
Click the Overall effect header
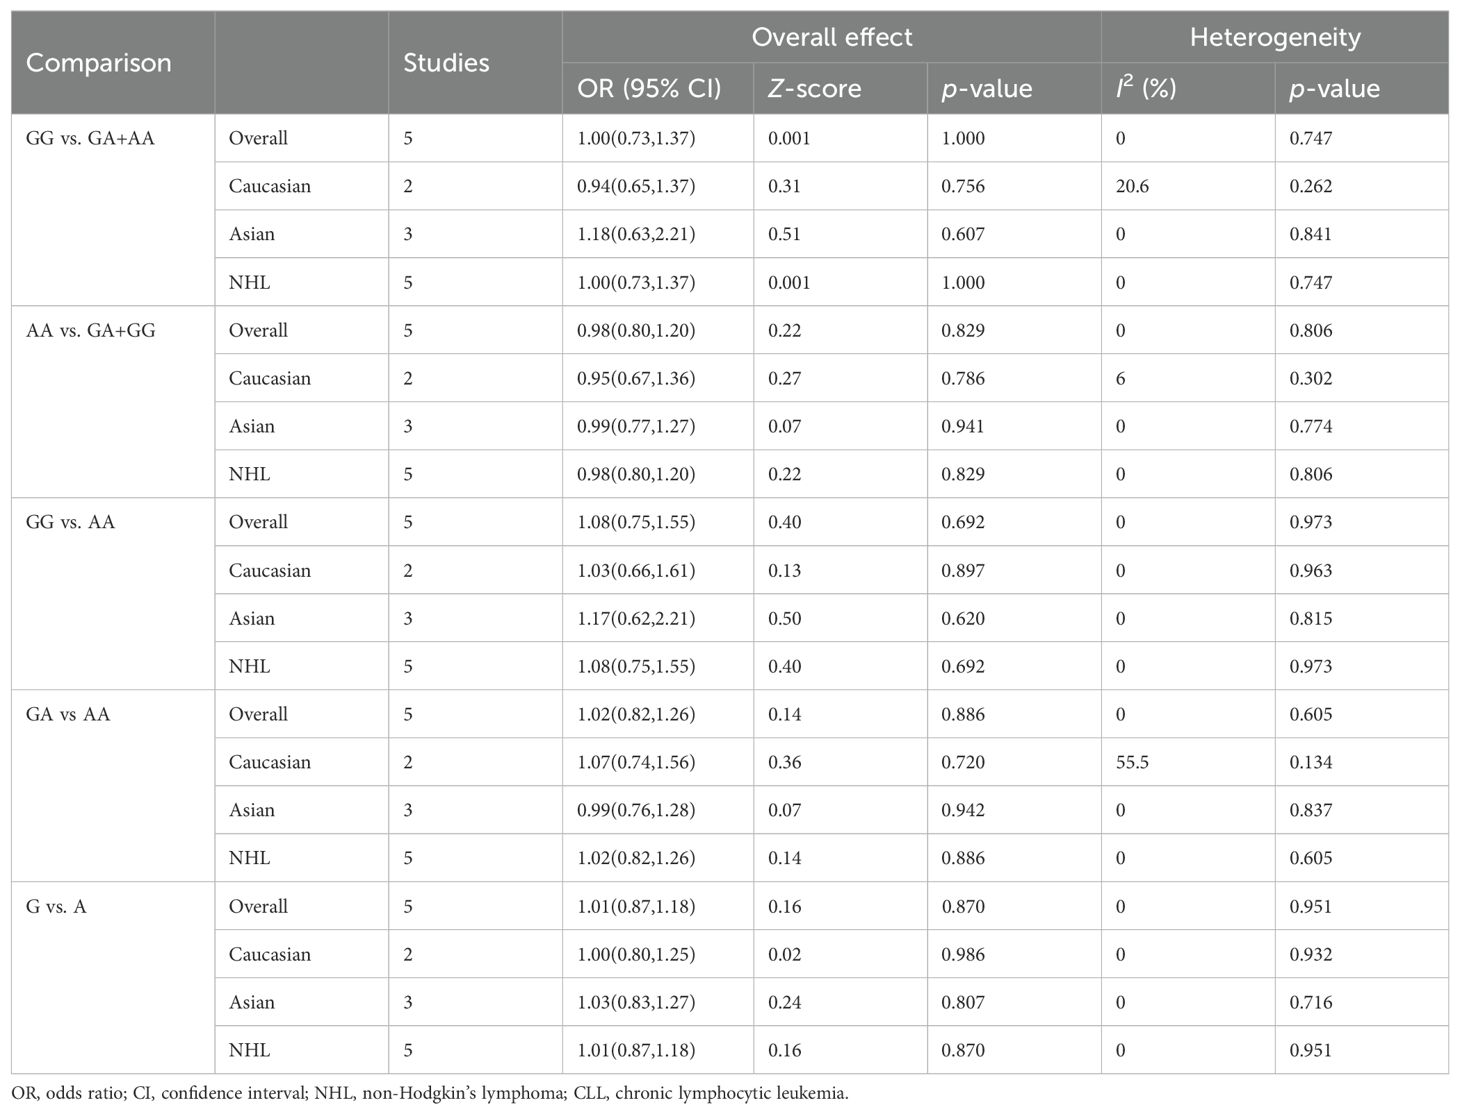(832, 38)
